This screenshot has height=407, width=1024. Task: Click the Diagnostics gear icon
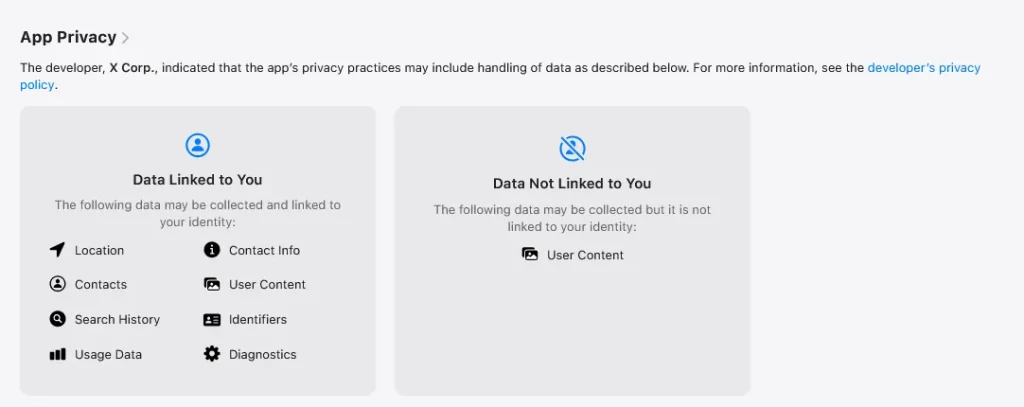point(211,354)
